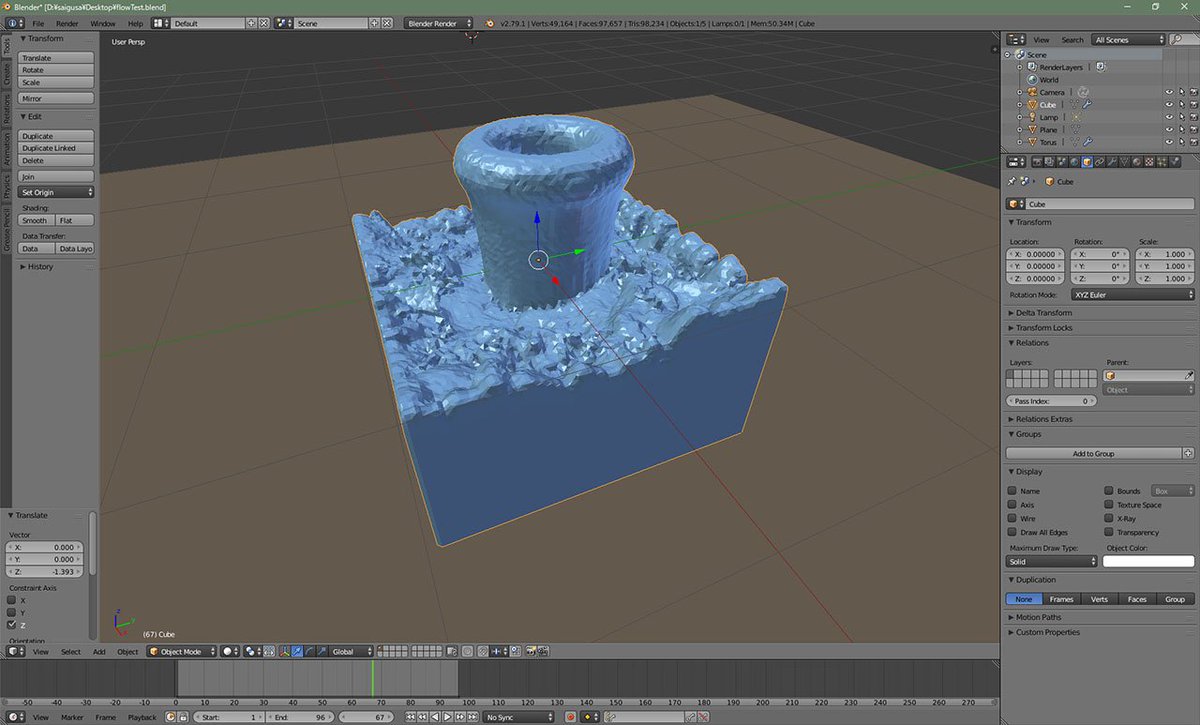1200x725 pixels.
Task: Enable the Transparency checkbox
Action: coord(1109,532)
